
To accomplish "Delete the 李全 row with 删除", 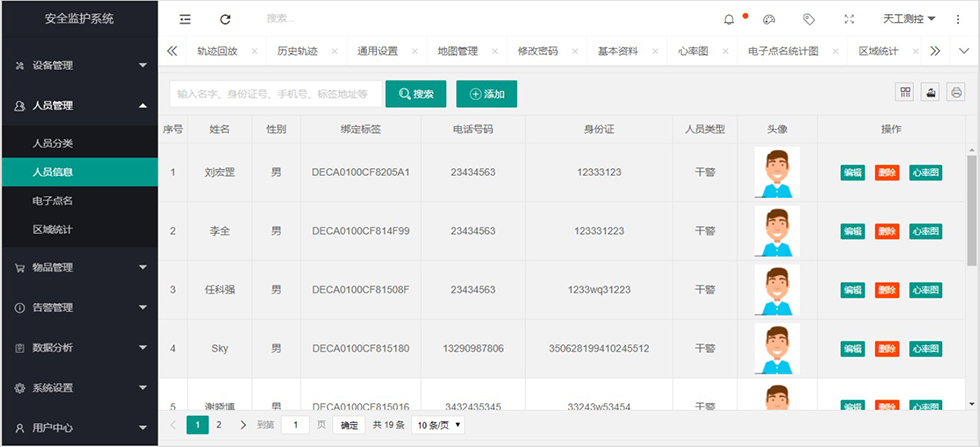I will (x=887, y=231).
